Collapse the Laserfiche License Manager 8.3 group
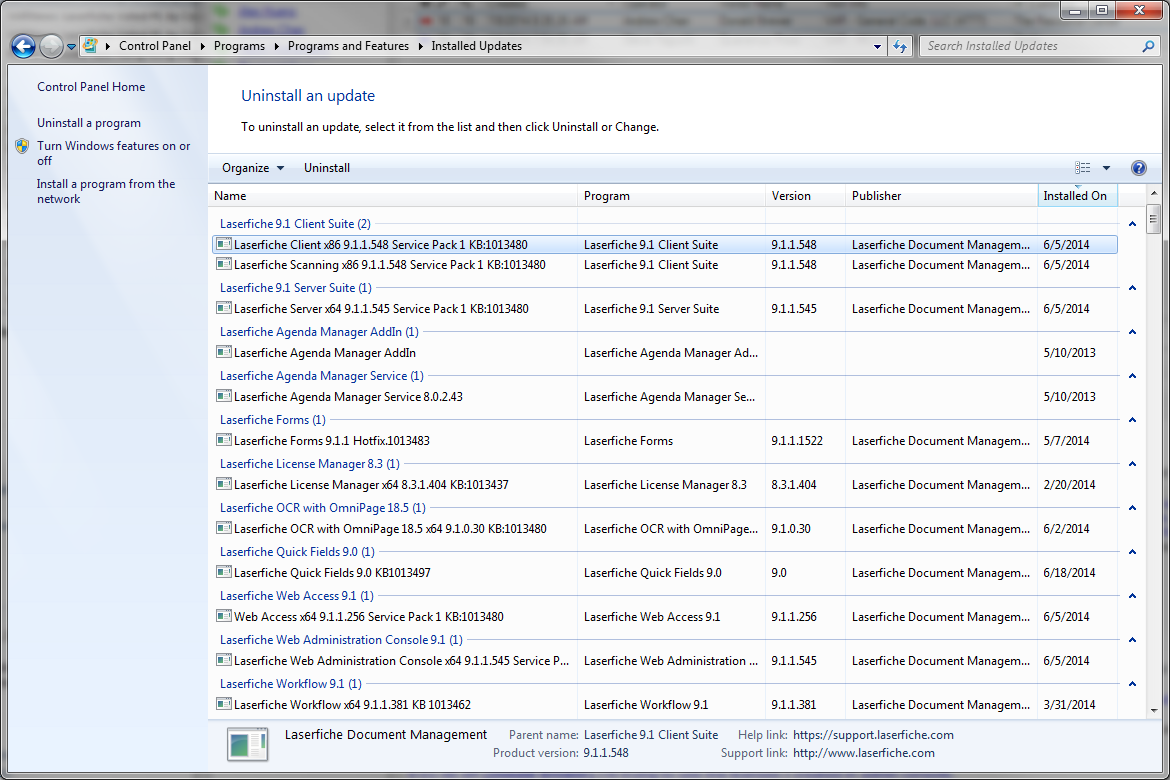This screenshot has height=780, width=1170. pyautogui.click(x=1132, y=464)
